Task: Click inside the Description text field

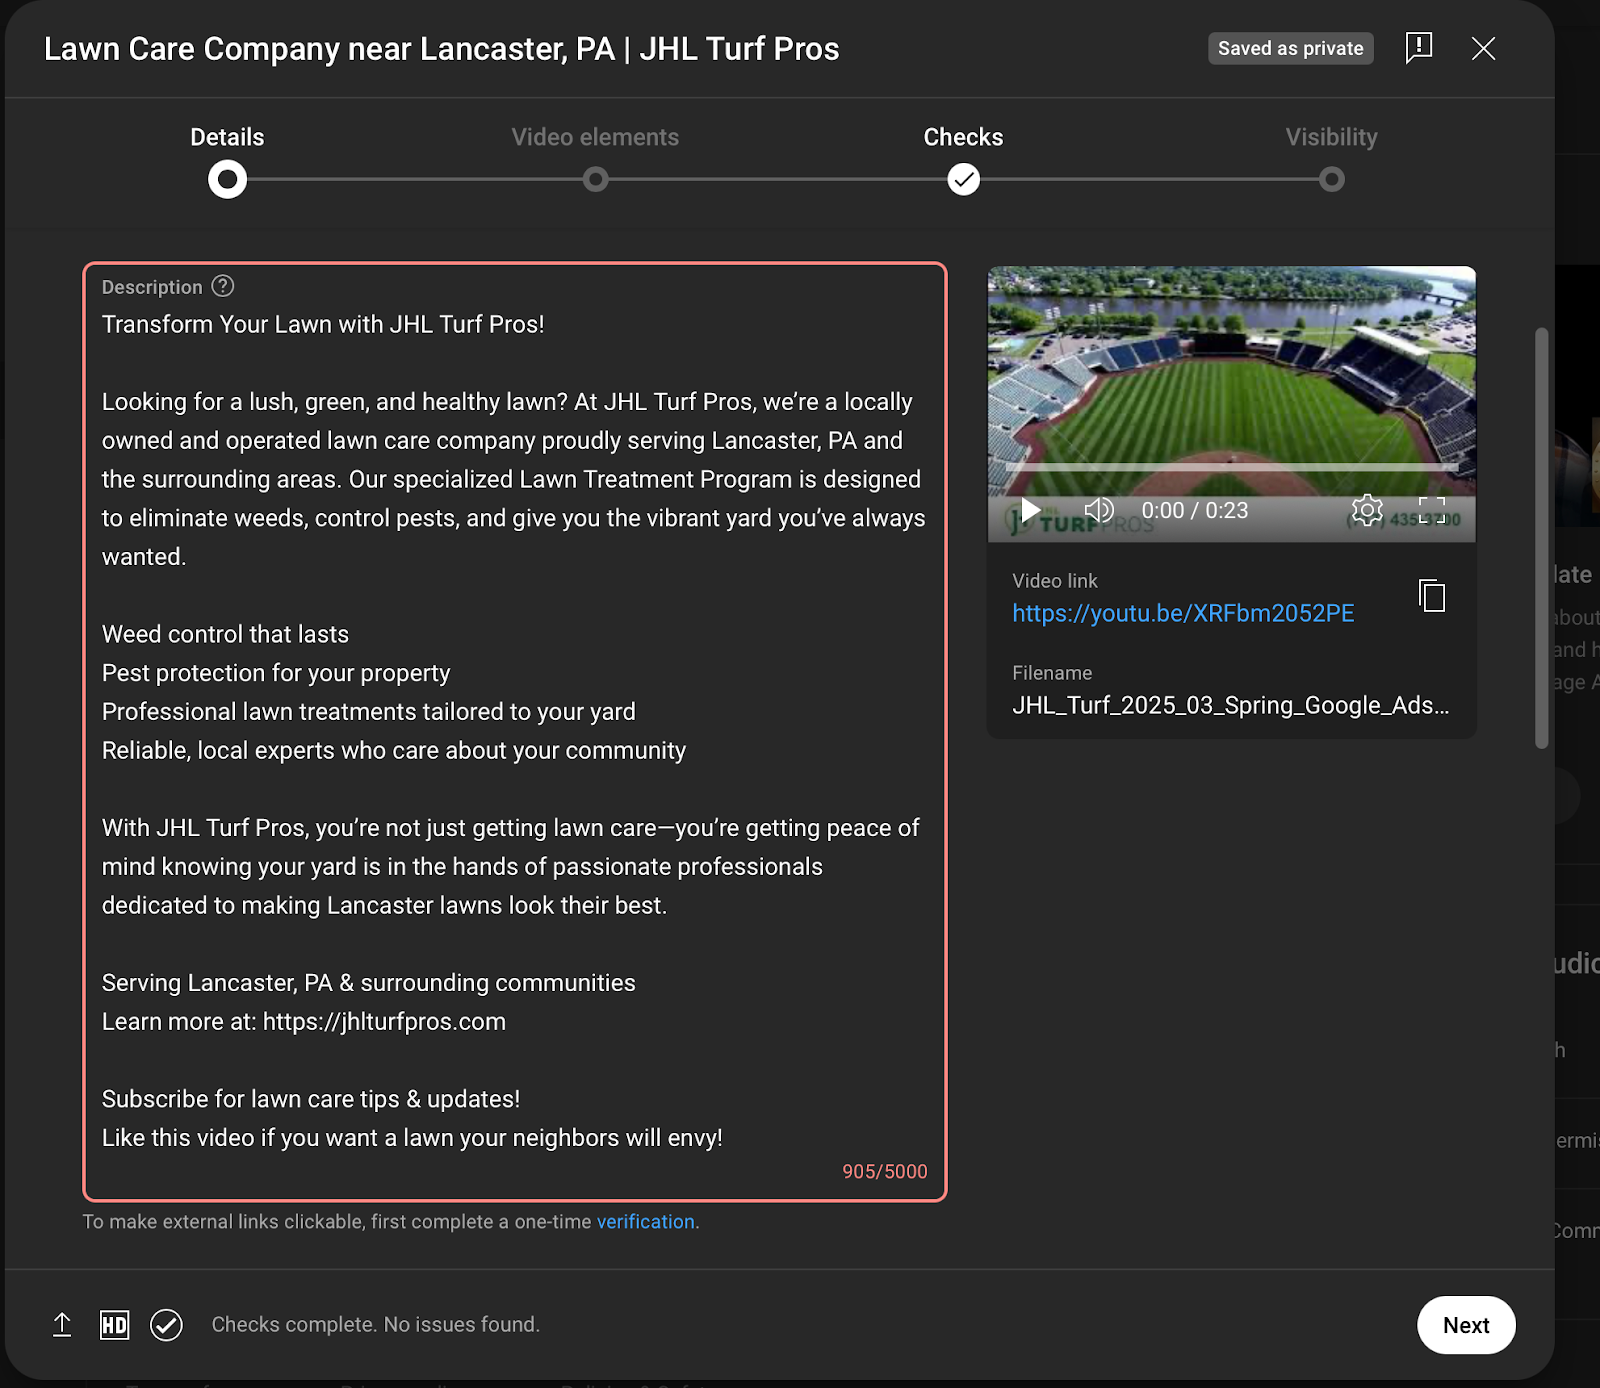Action: point(514,731)
